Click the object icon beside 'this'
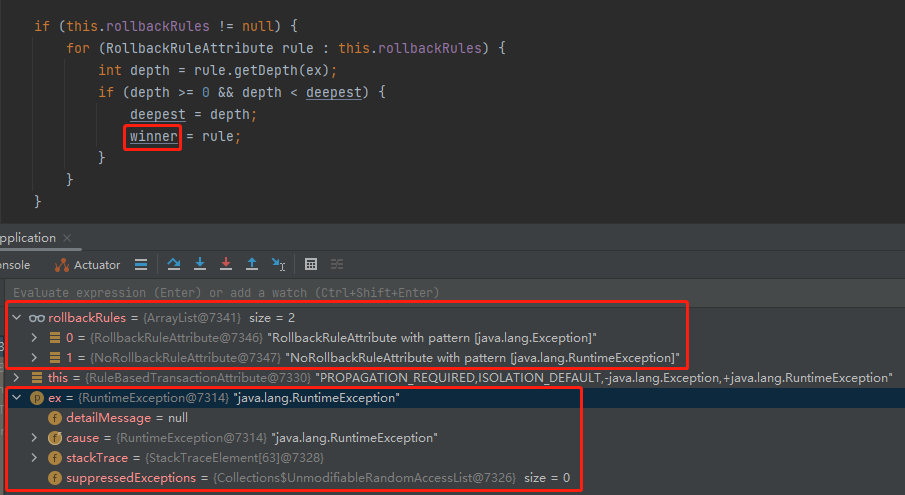The image size is (905, 495). click(x=37, y=378)
